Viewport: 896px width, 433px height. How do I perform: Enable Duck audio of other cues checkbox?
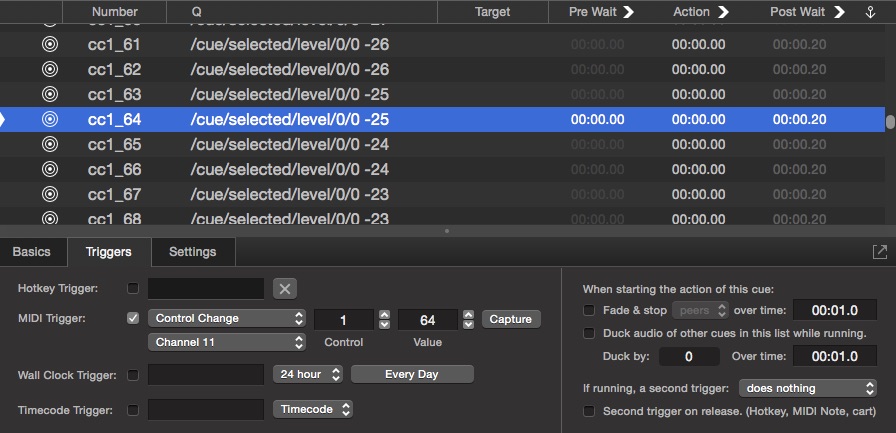click(589, 333)
